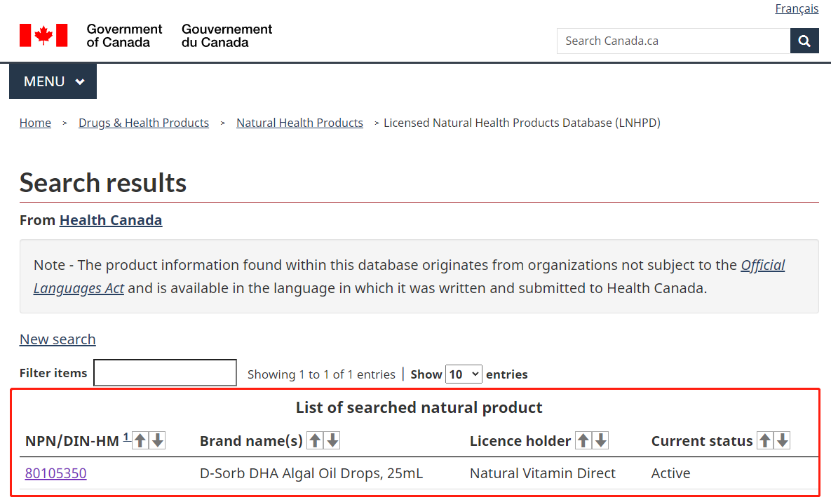Screen dimensions: 831x502
Task: Sort NPN/DIN-HM column descending arrow
Action: tap(157, 441)
